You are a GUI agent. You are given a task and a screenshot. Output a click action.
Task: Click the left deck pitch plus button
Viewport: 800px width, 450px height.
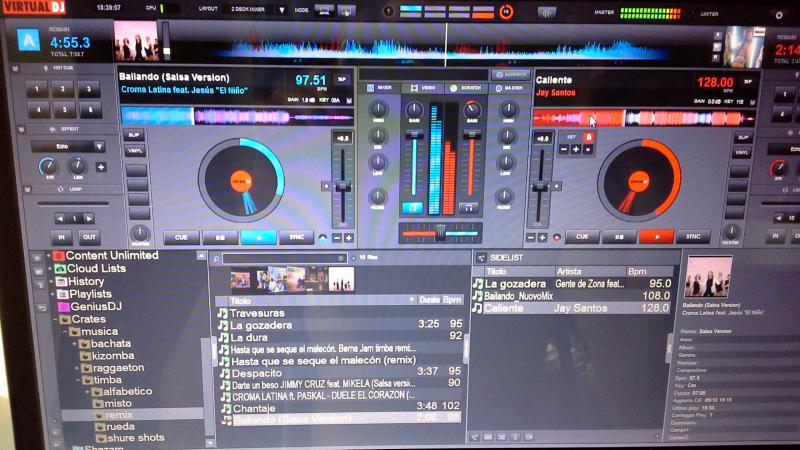point(349,238)
